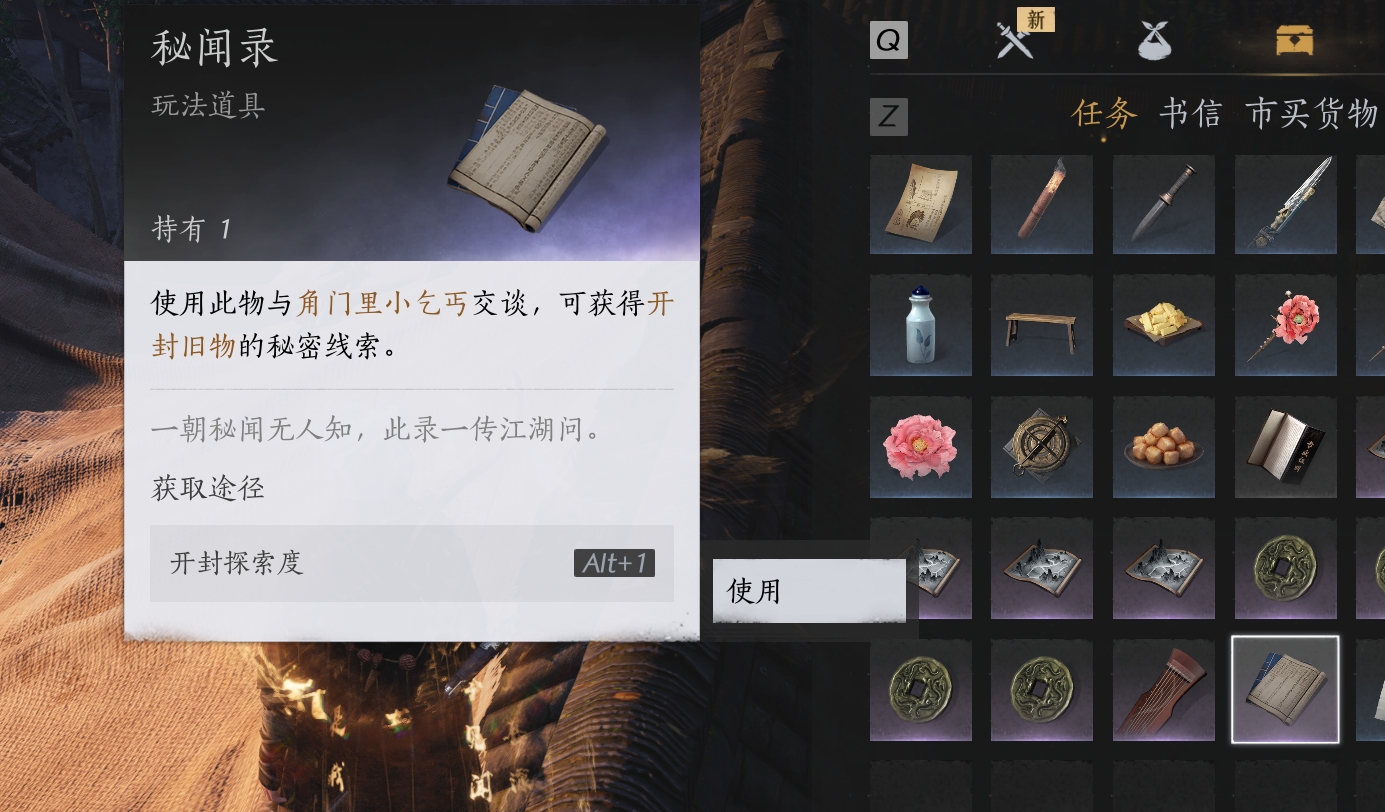Select the guqin zither item

[1164, 690]
